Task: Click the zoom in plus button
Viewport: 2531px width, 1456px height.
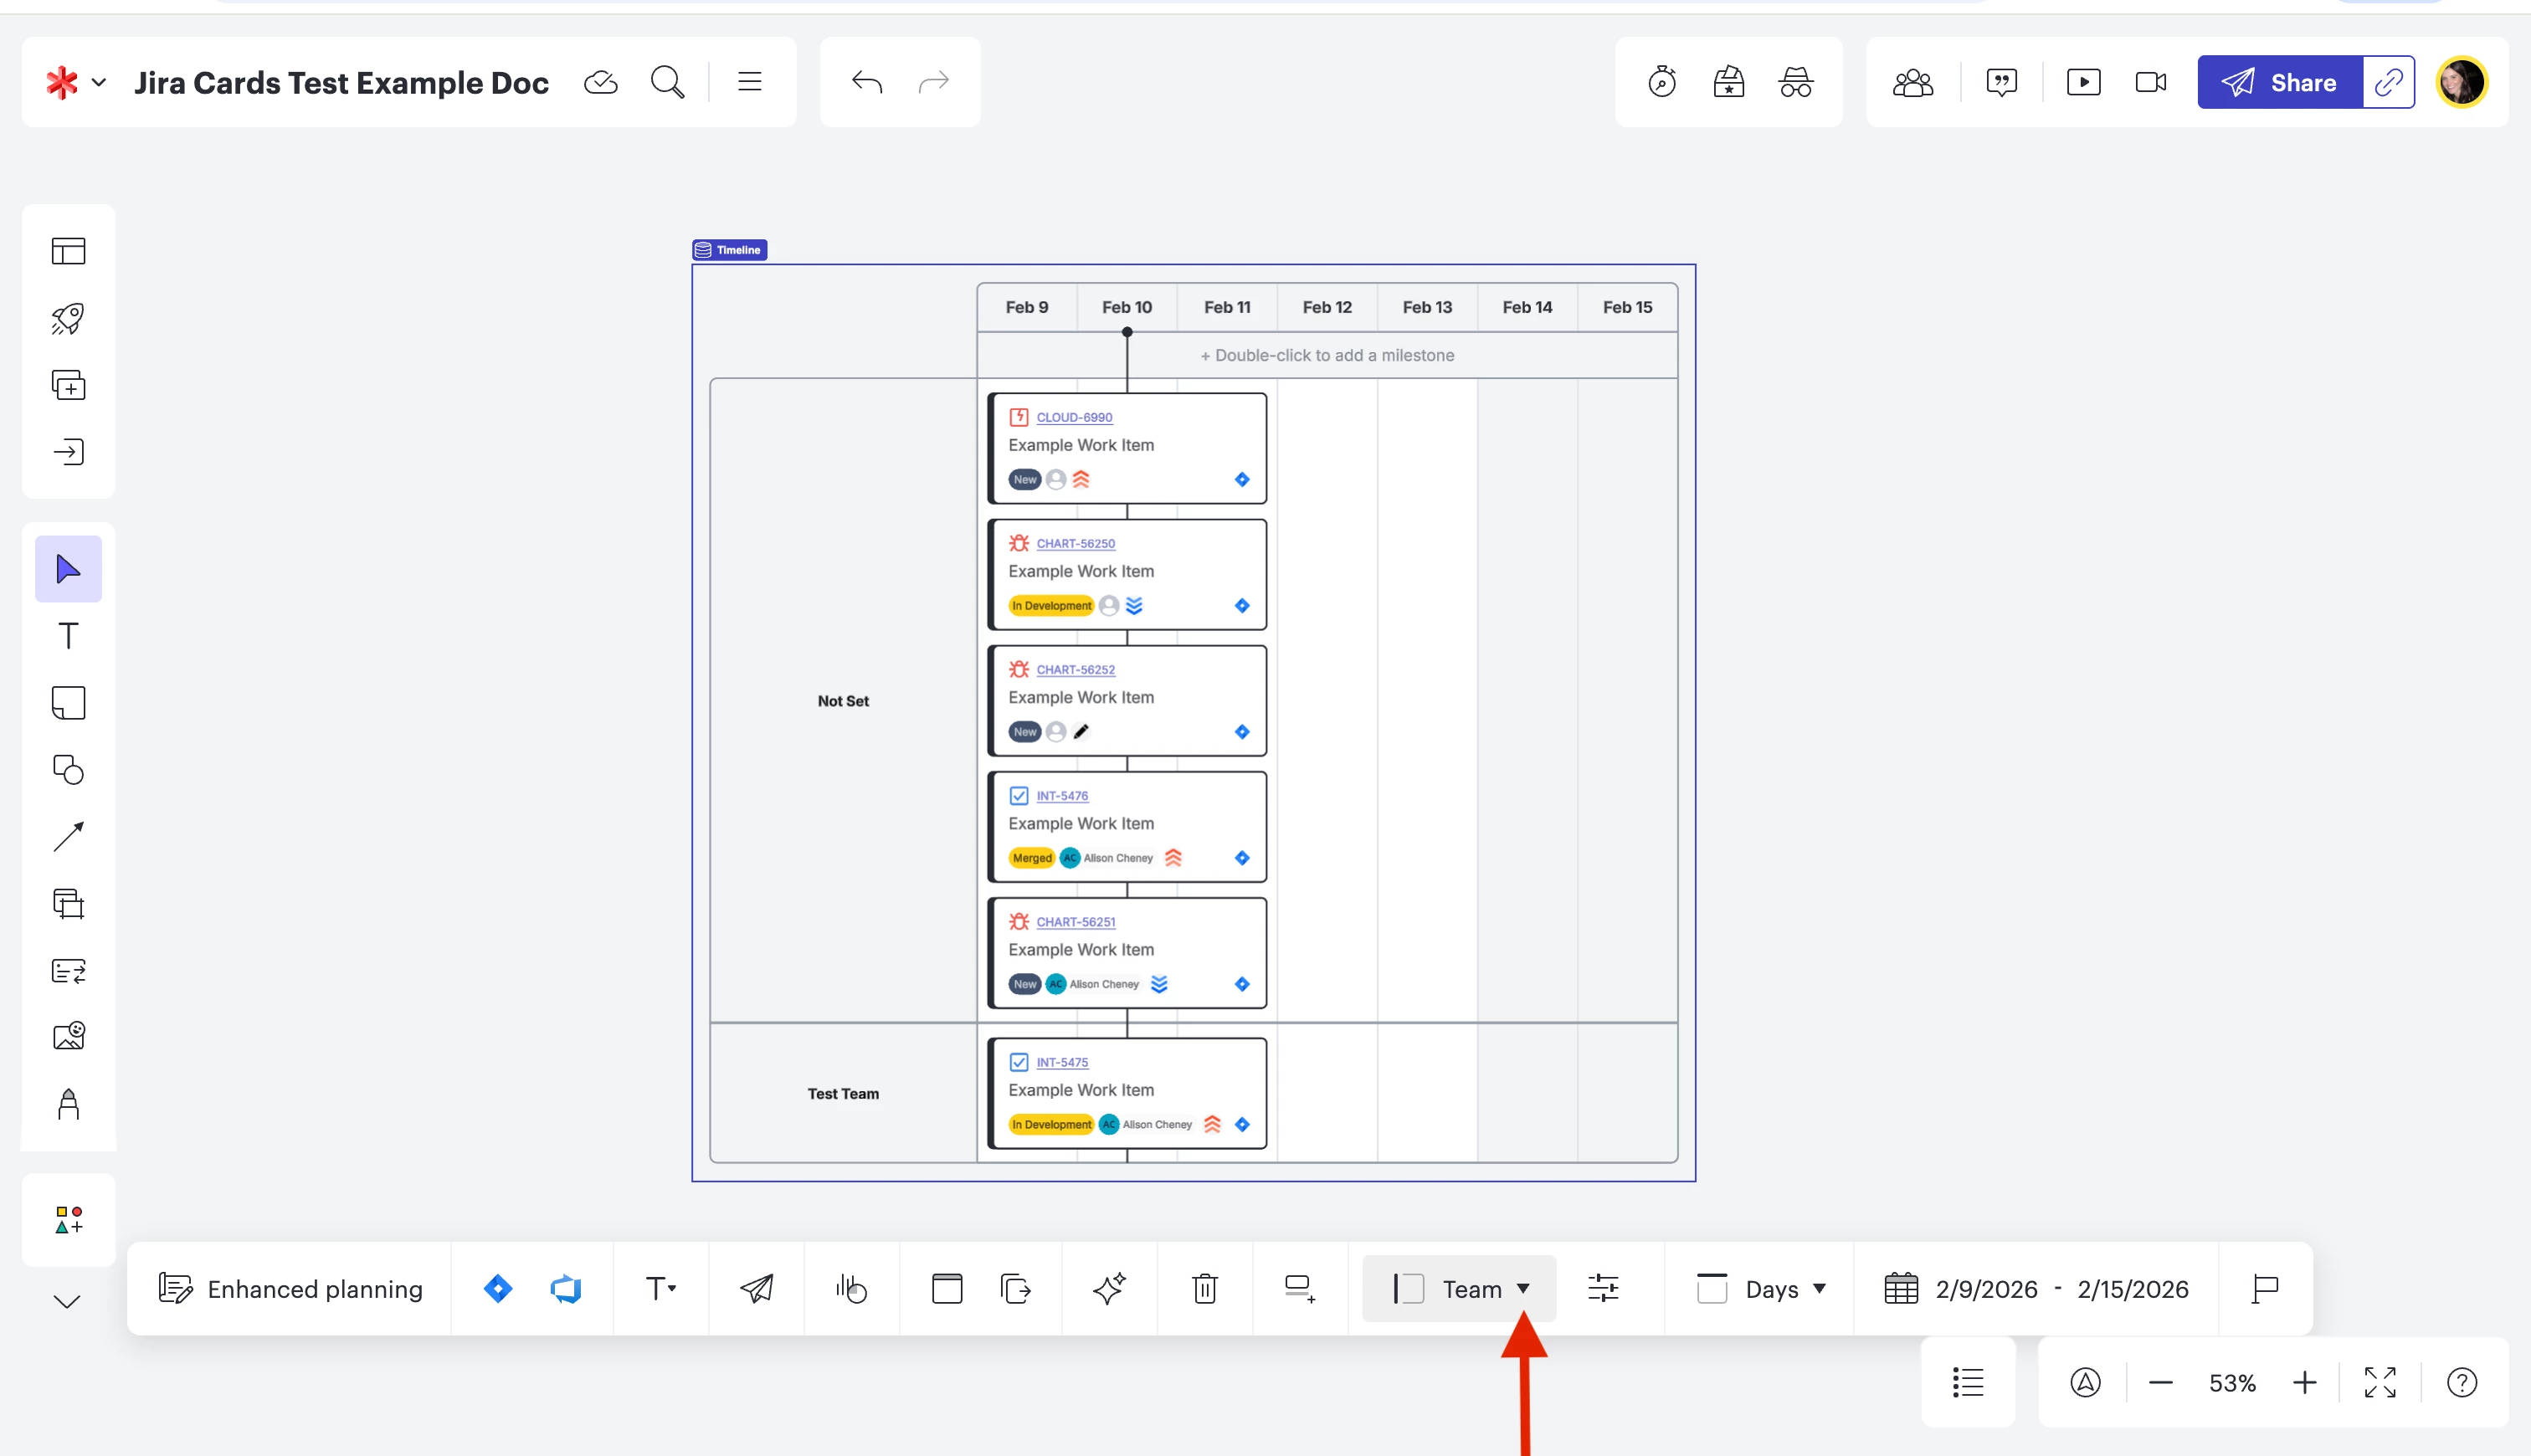Action: (2304, 1383)
